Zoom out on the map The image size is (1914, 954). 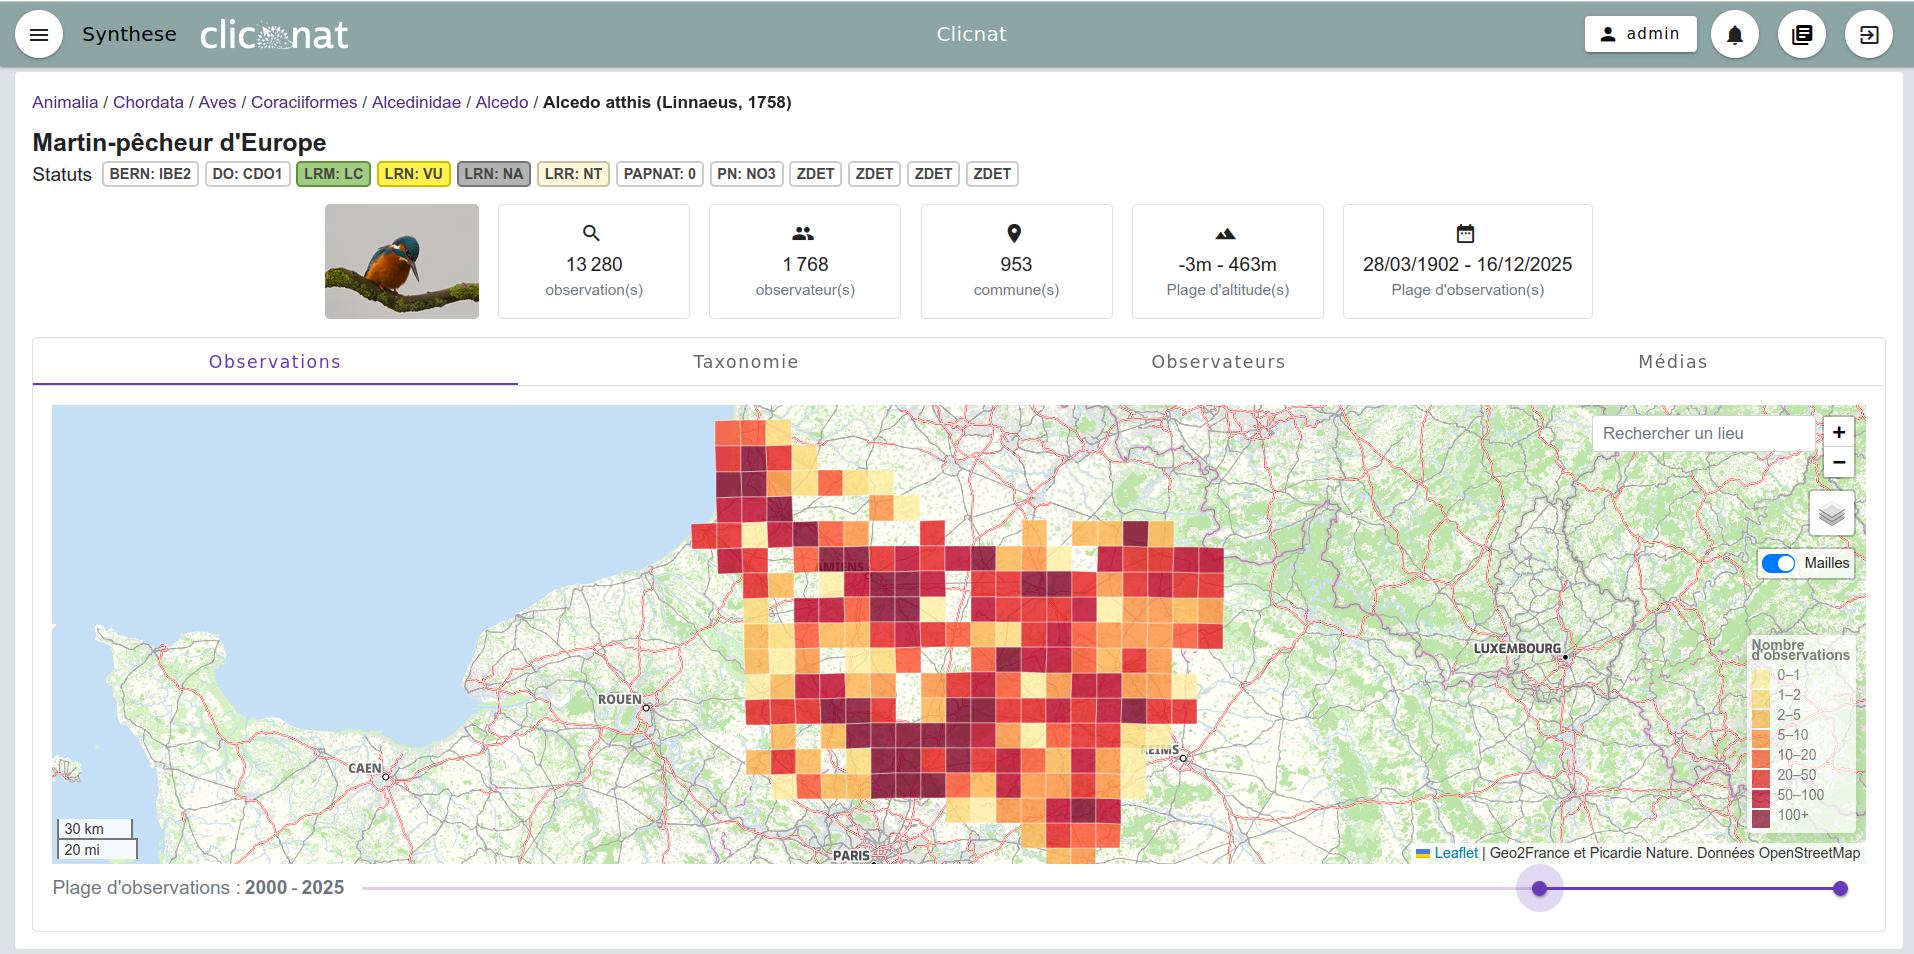tap(1838, 462)
